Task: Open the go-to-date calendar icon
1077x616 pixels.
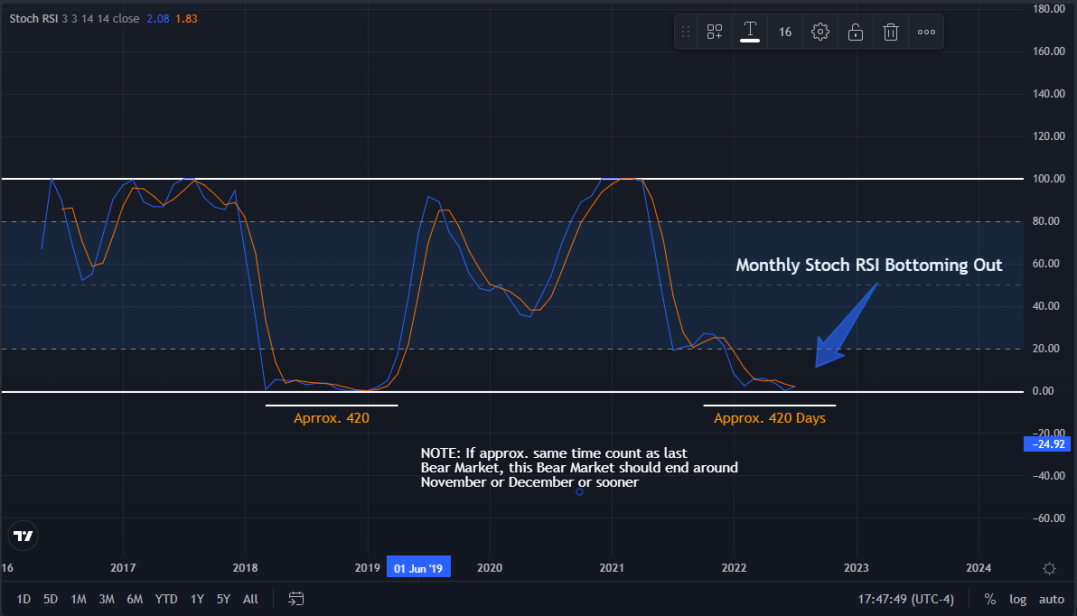Action: pyautogui.click(x=296, y=599)
